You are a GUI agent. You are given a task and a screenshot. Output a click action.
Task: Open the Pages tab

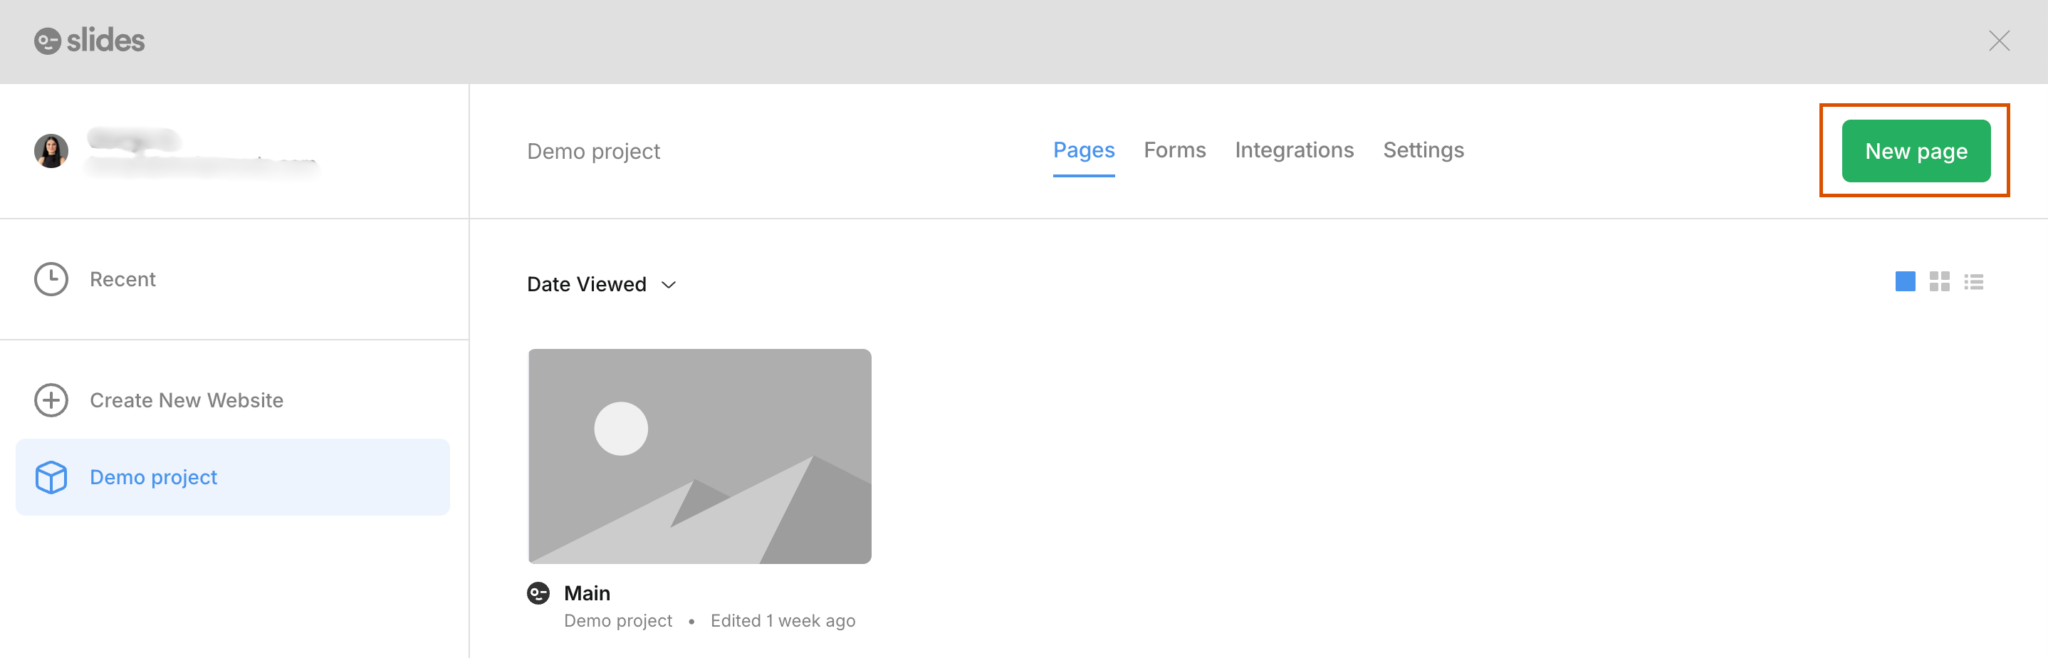coord(1083,150)
